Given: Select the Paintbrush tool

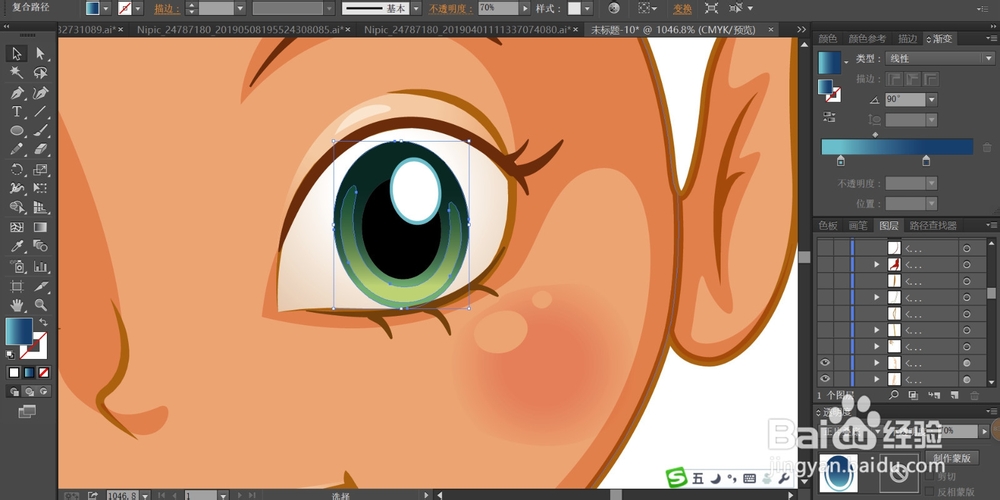Looking at the screenshot, I should [40, 131].
